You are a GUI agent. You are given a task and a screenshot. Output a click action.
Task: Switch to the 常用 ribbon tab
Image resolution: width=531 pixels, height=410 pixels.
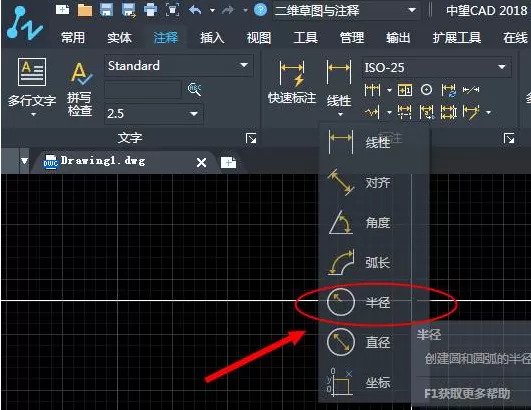73,37
